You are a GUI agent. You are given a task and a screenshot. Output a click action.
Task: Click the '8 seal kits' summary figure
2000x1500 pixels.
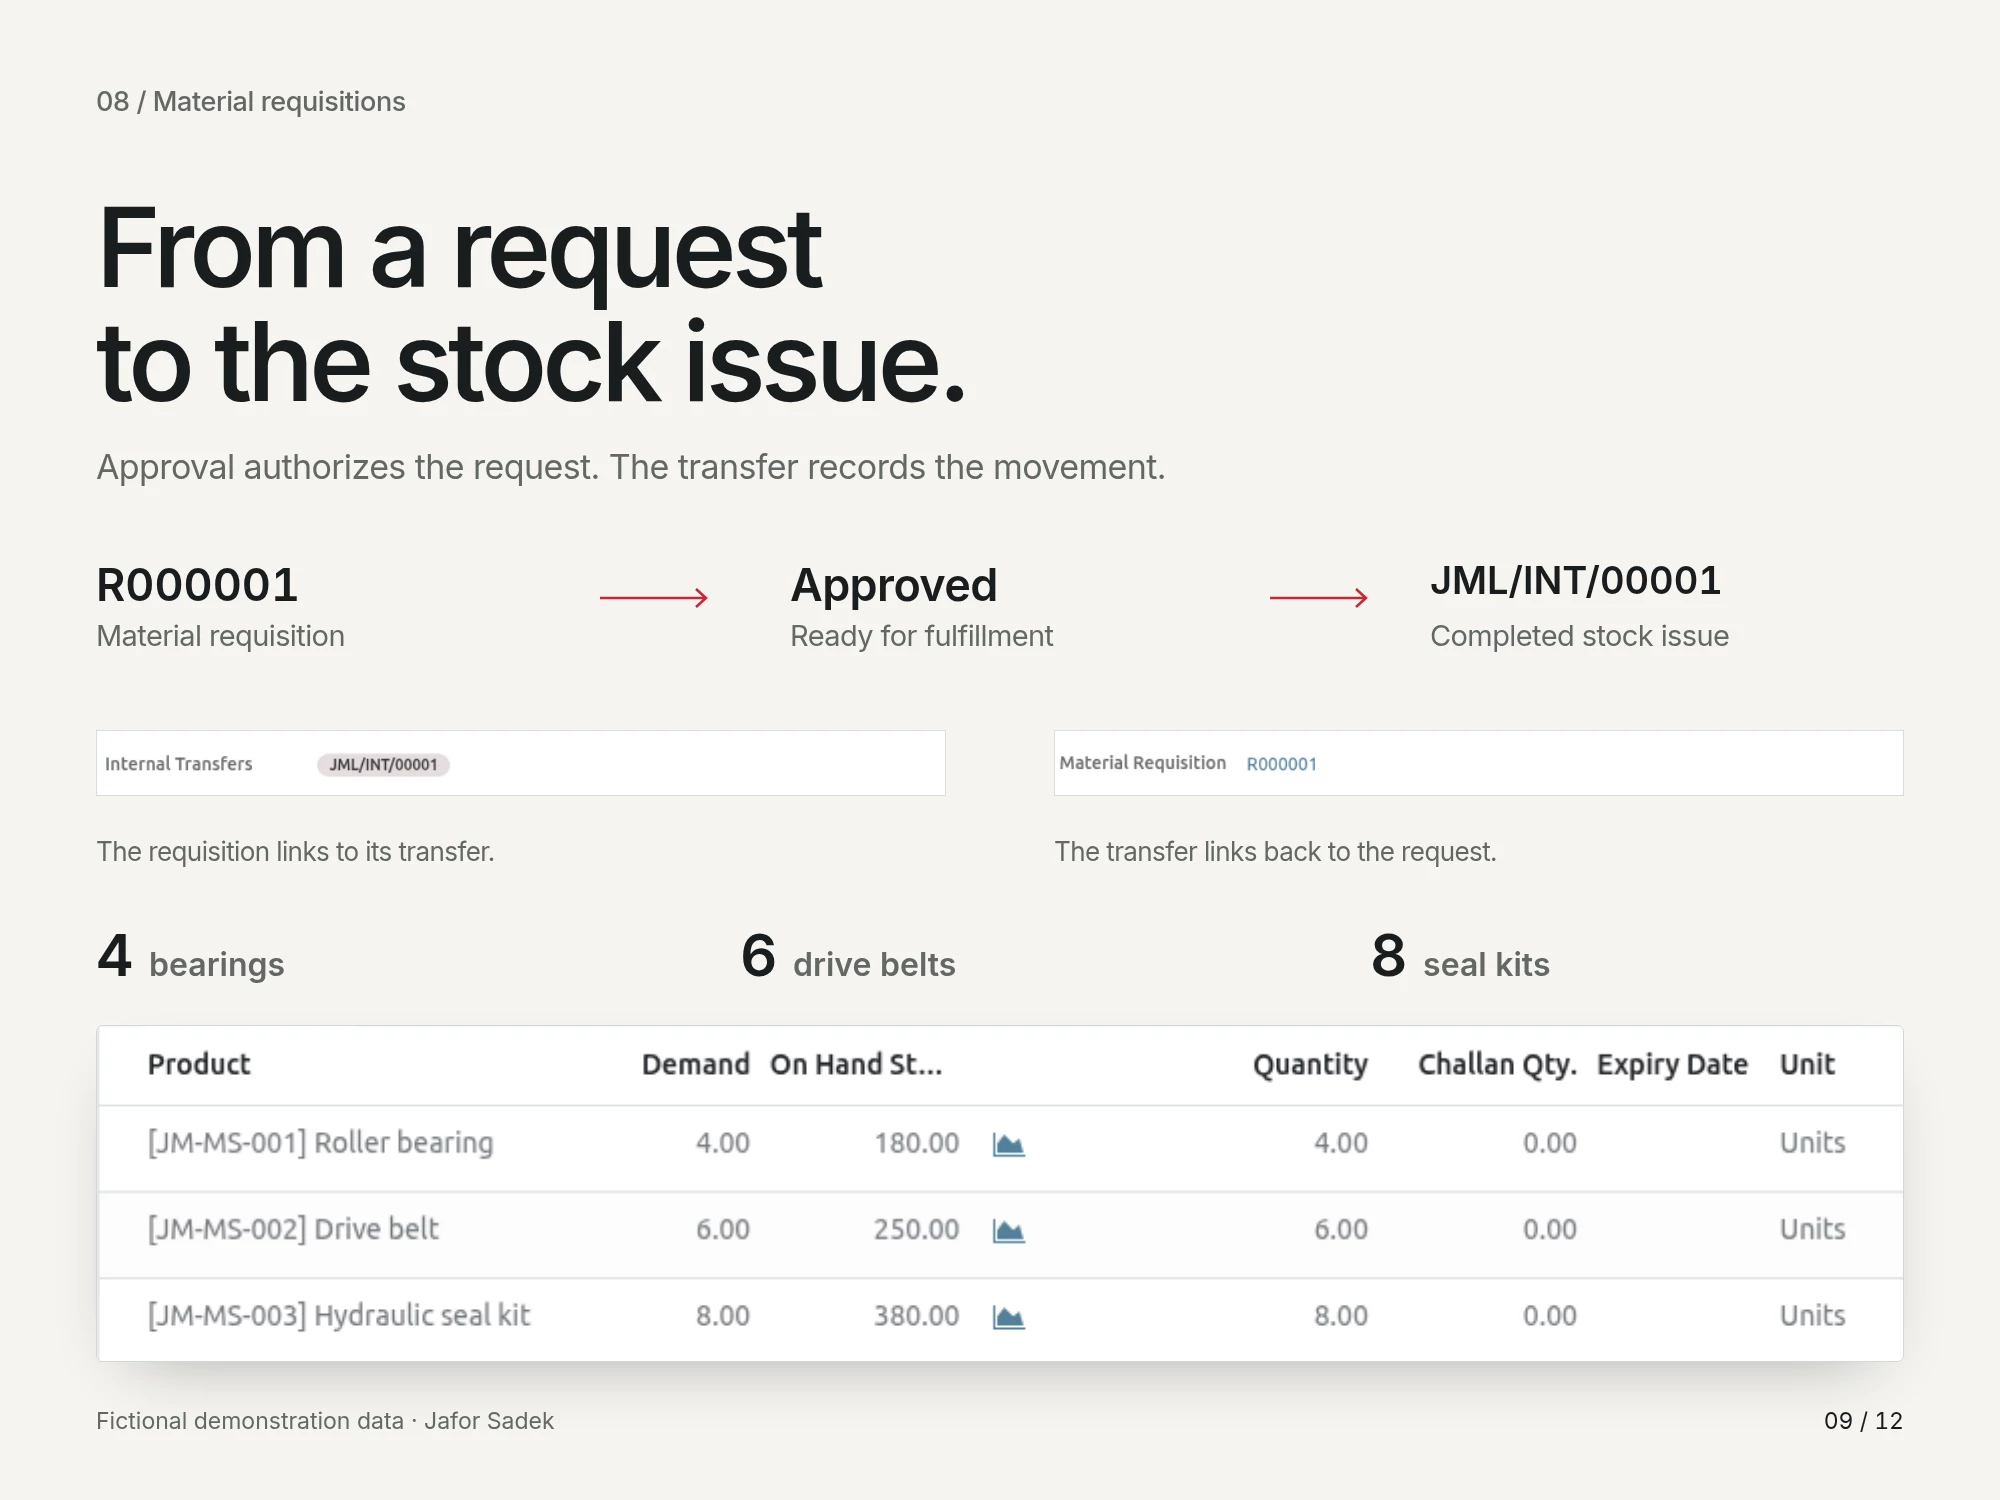[1460, 957]
